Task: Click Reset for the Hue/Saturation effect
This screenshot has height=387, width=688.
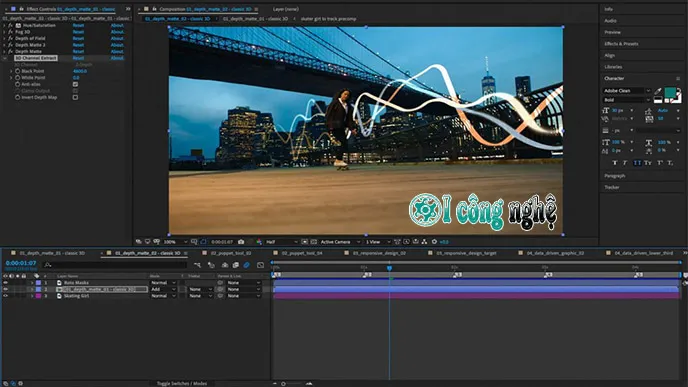Action: tap(78, 25)
